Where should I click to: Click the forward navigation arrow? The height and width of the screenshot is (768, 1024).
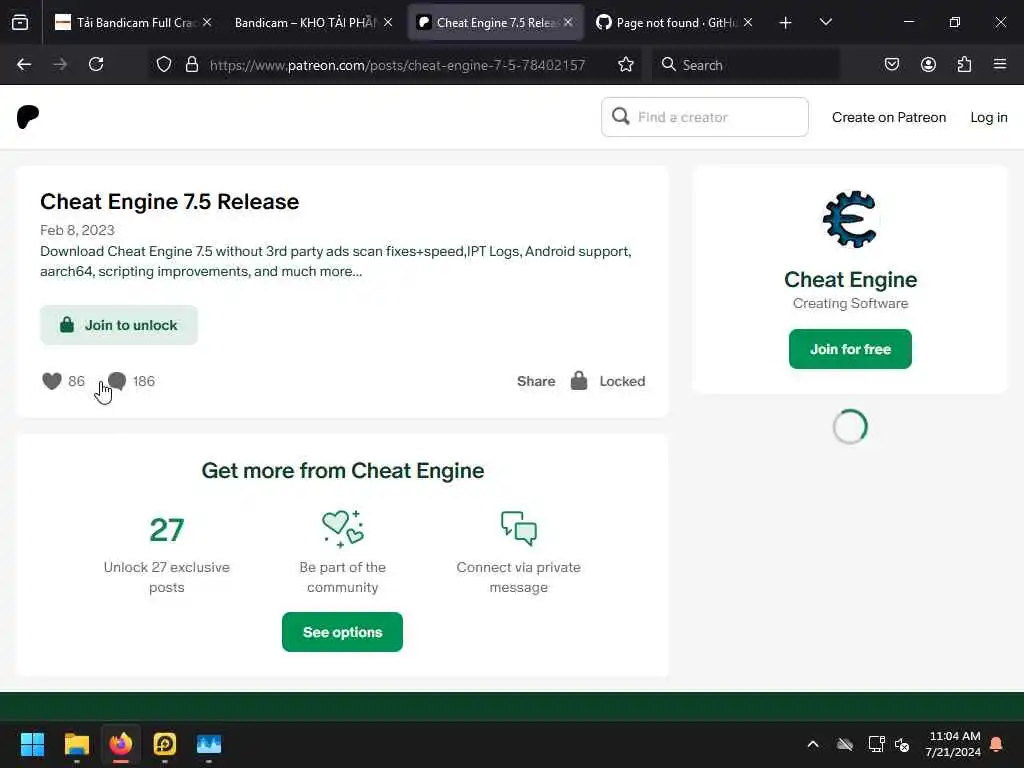[60, 65]
